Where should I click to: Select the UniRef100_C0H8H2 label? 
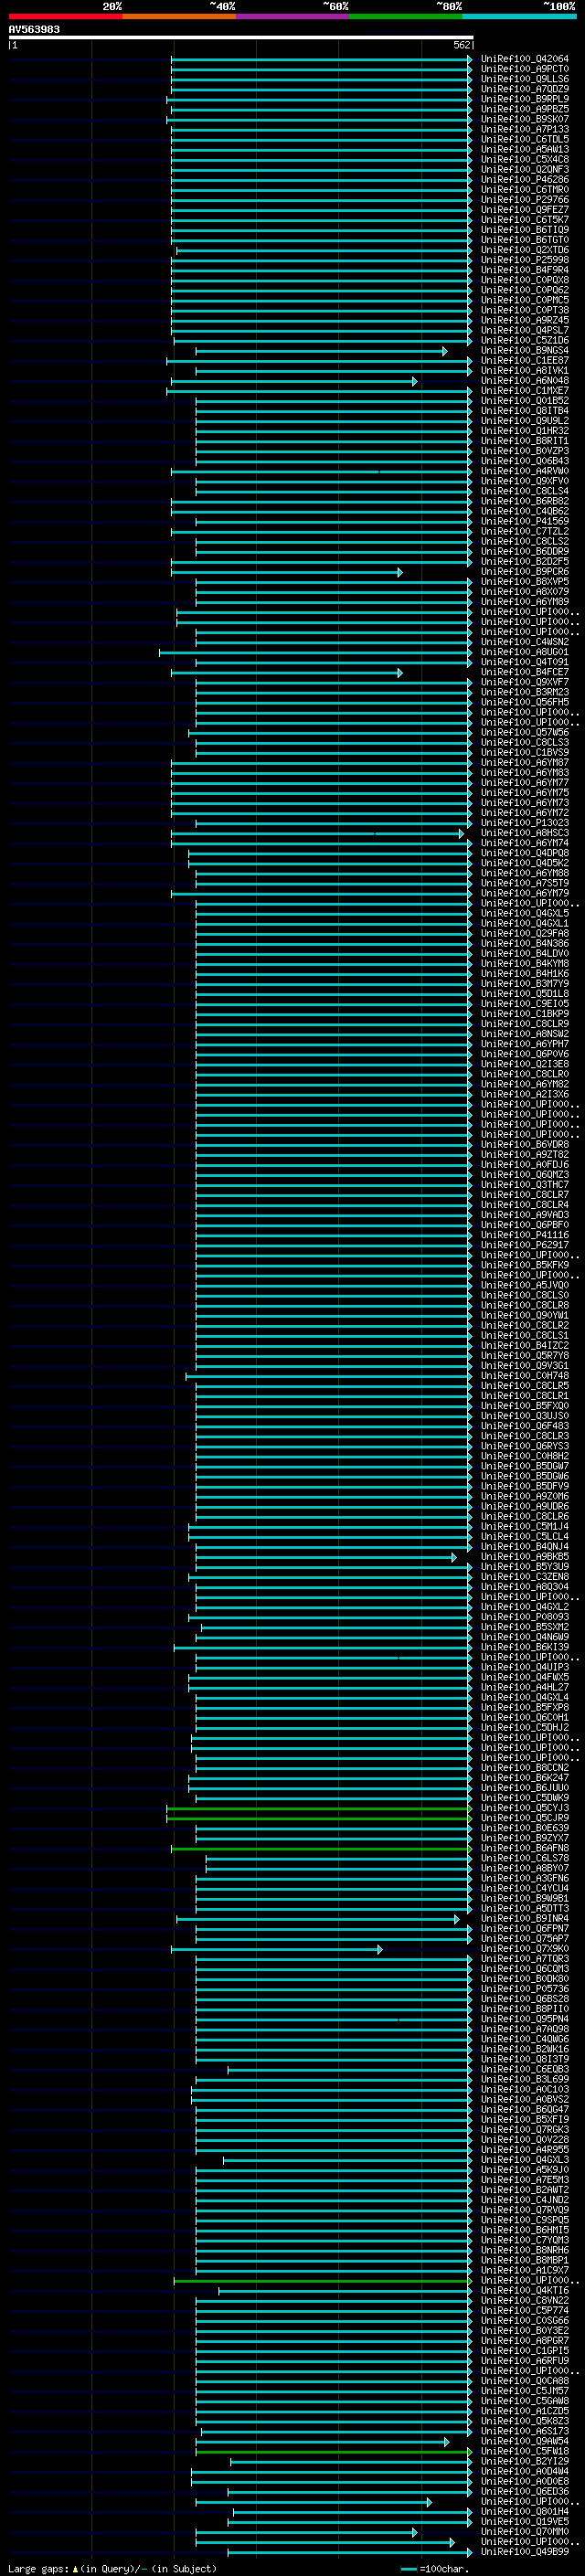(x=525, y=1456)
